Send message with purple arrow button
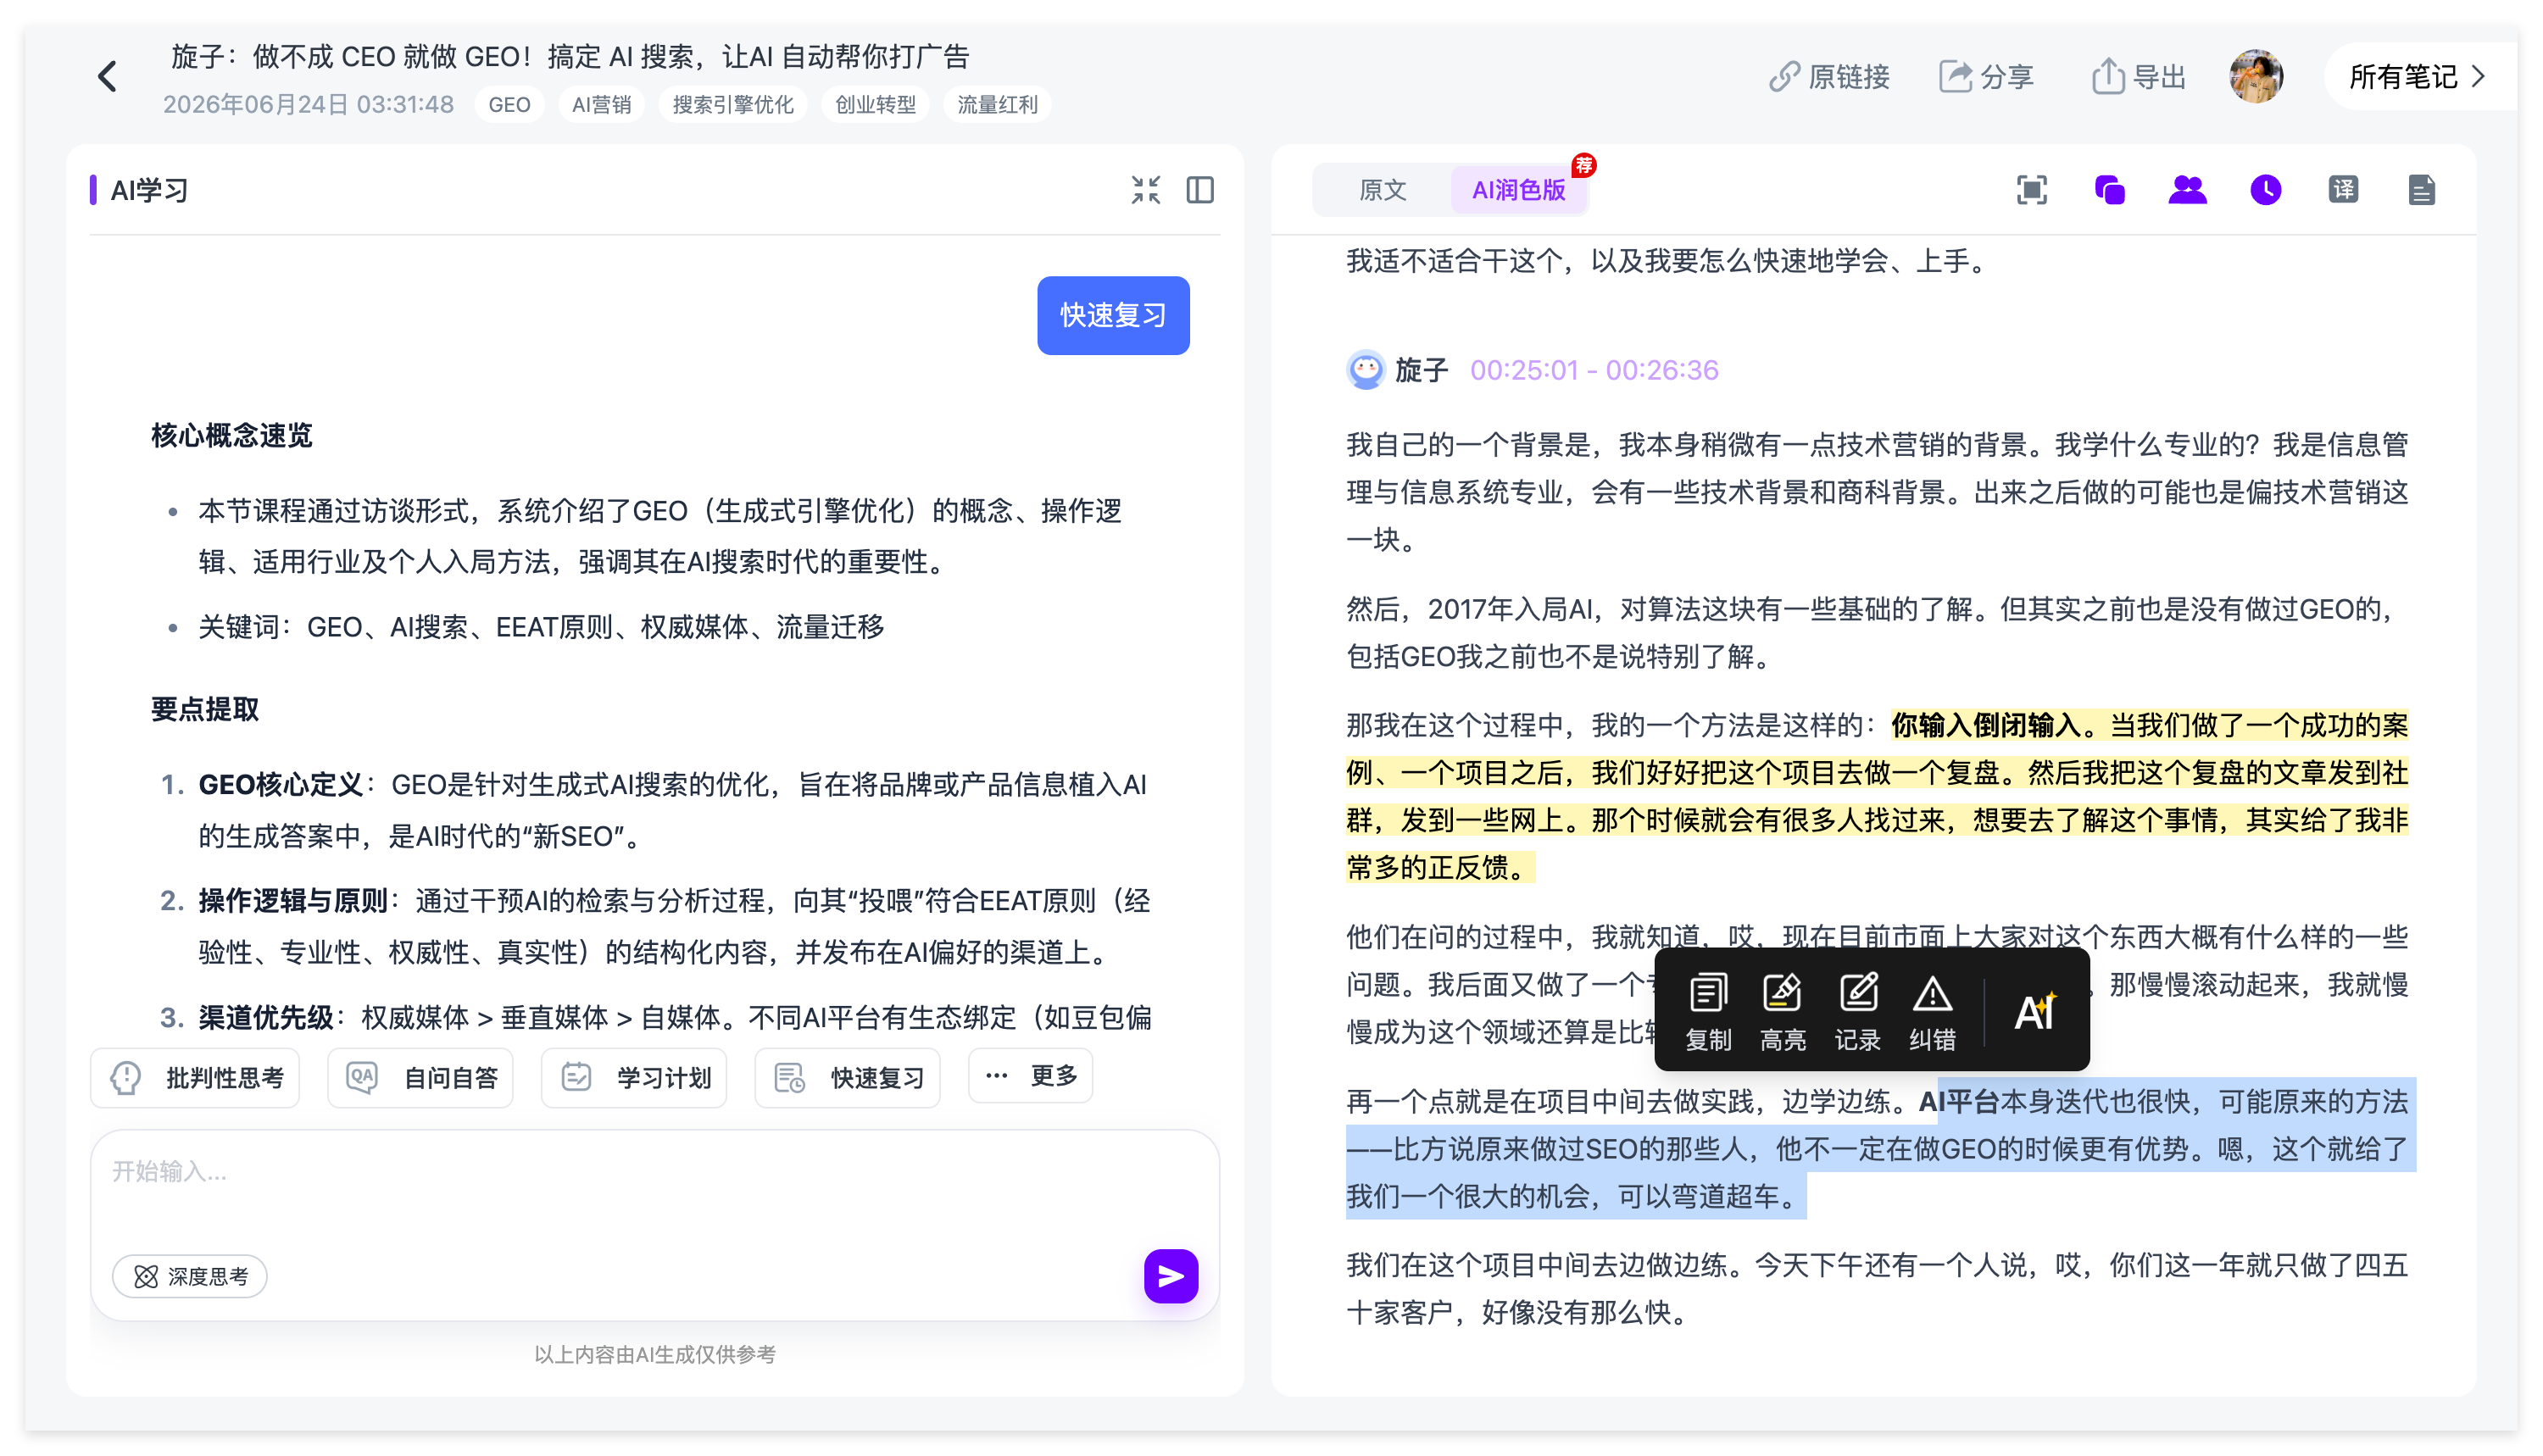Screen dimensions: 2543x1456 pos(1171,1276)
